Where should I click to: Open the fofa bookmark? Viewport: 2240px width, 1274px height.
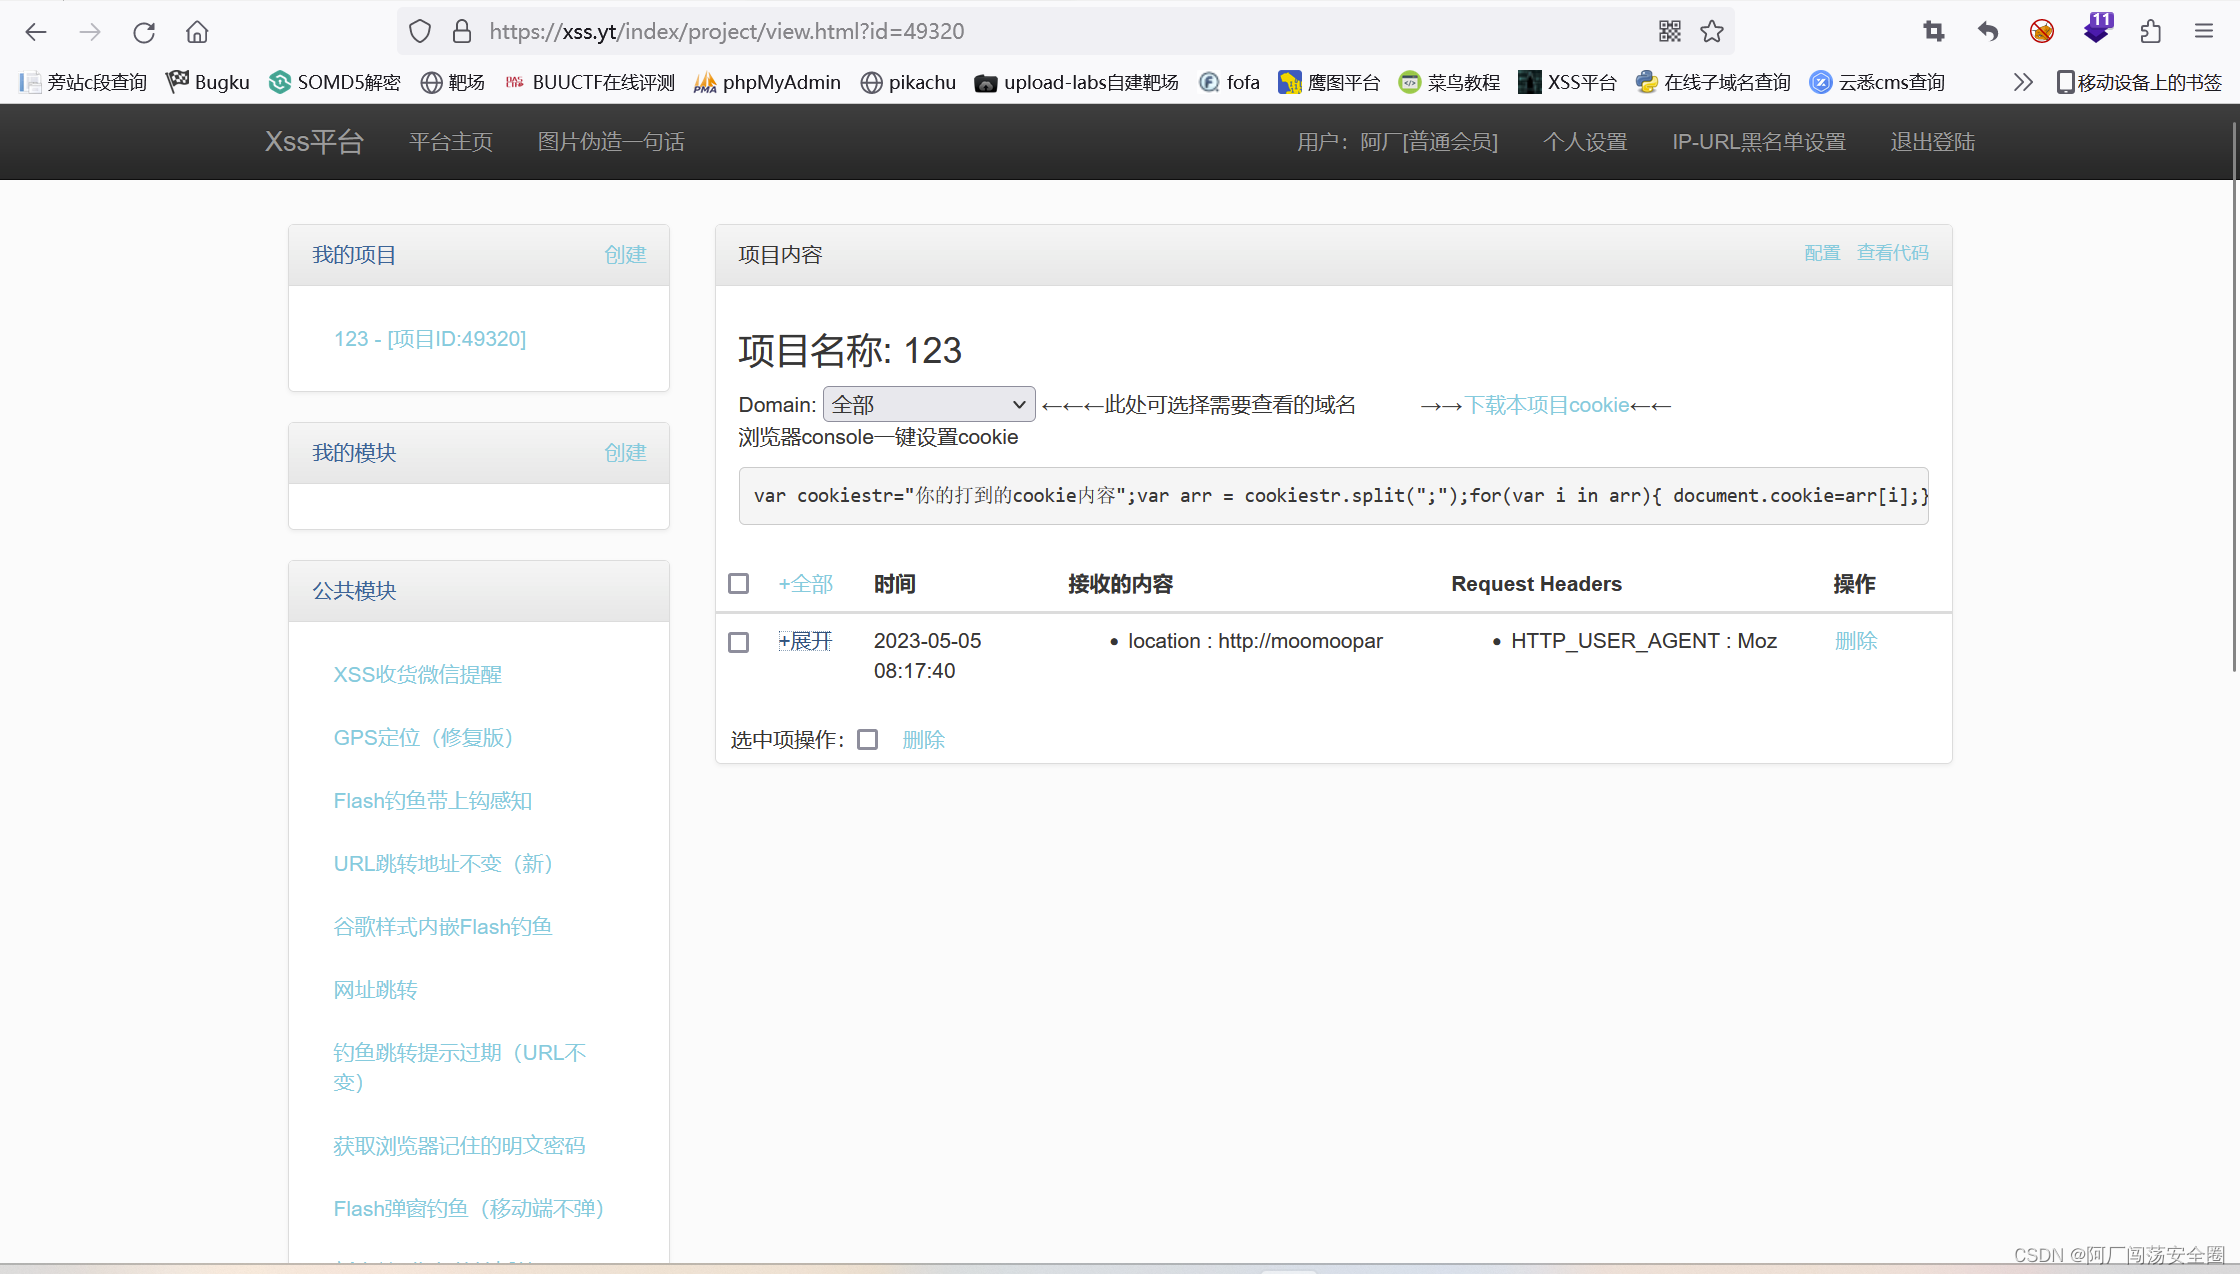click(x=1229, y=82)
